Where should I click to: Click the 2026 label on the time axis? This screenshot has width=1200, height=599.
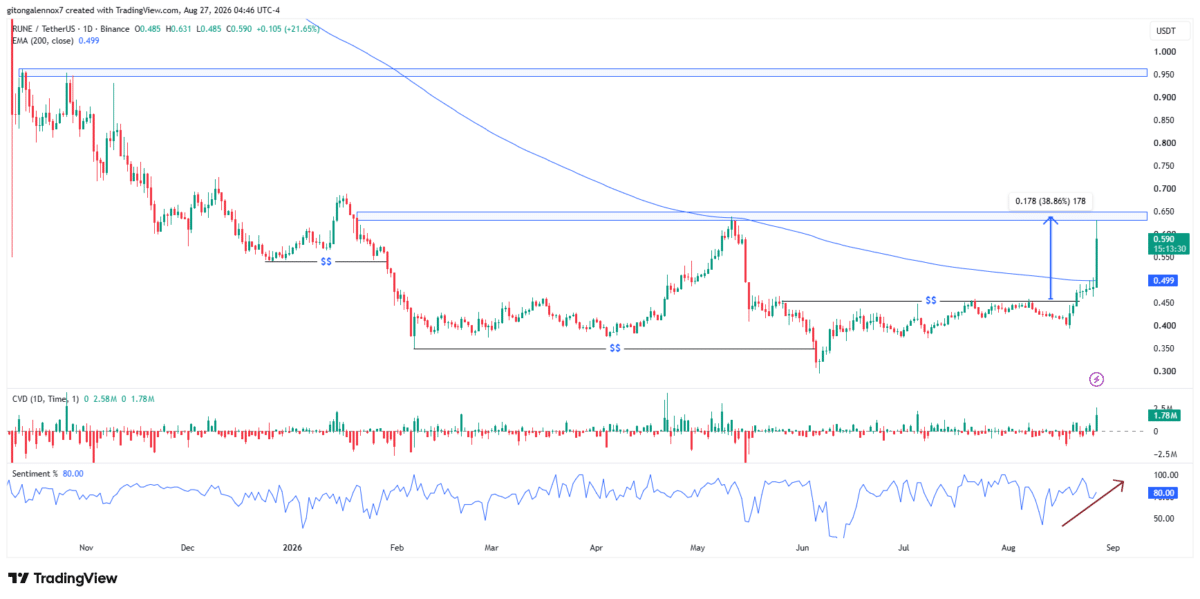click(x=292, y=548)
